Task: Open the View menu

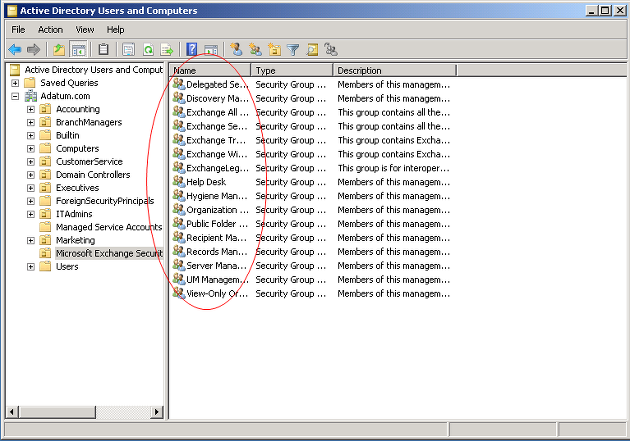Action: (x=85, y=30)
